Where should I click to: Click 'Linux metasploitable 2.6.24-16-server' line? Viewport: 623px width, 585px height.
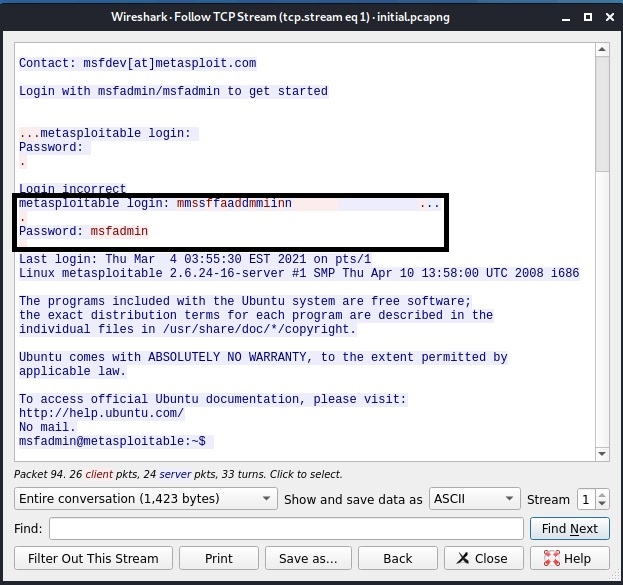pos(299,273)
